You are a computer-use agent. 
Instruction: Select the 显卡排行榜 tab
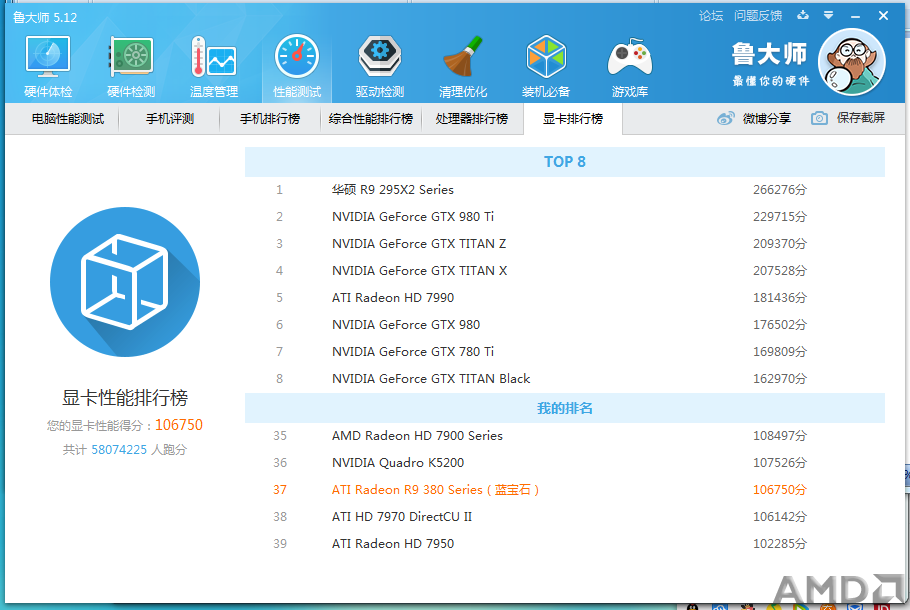573,119
